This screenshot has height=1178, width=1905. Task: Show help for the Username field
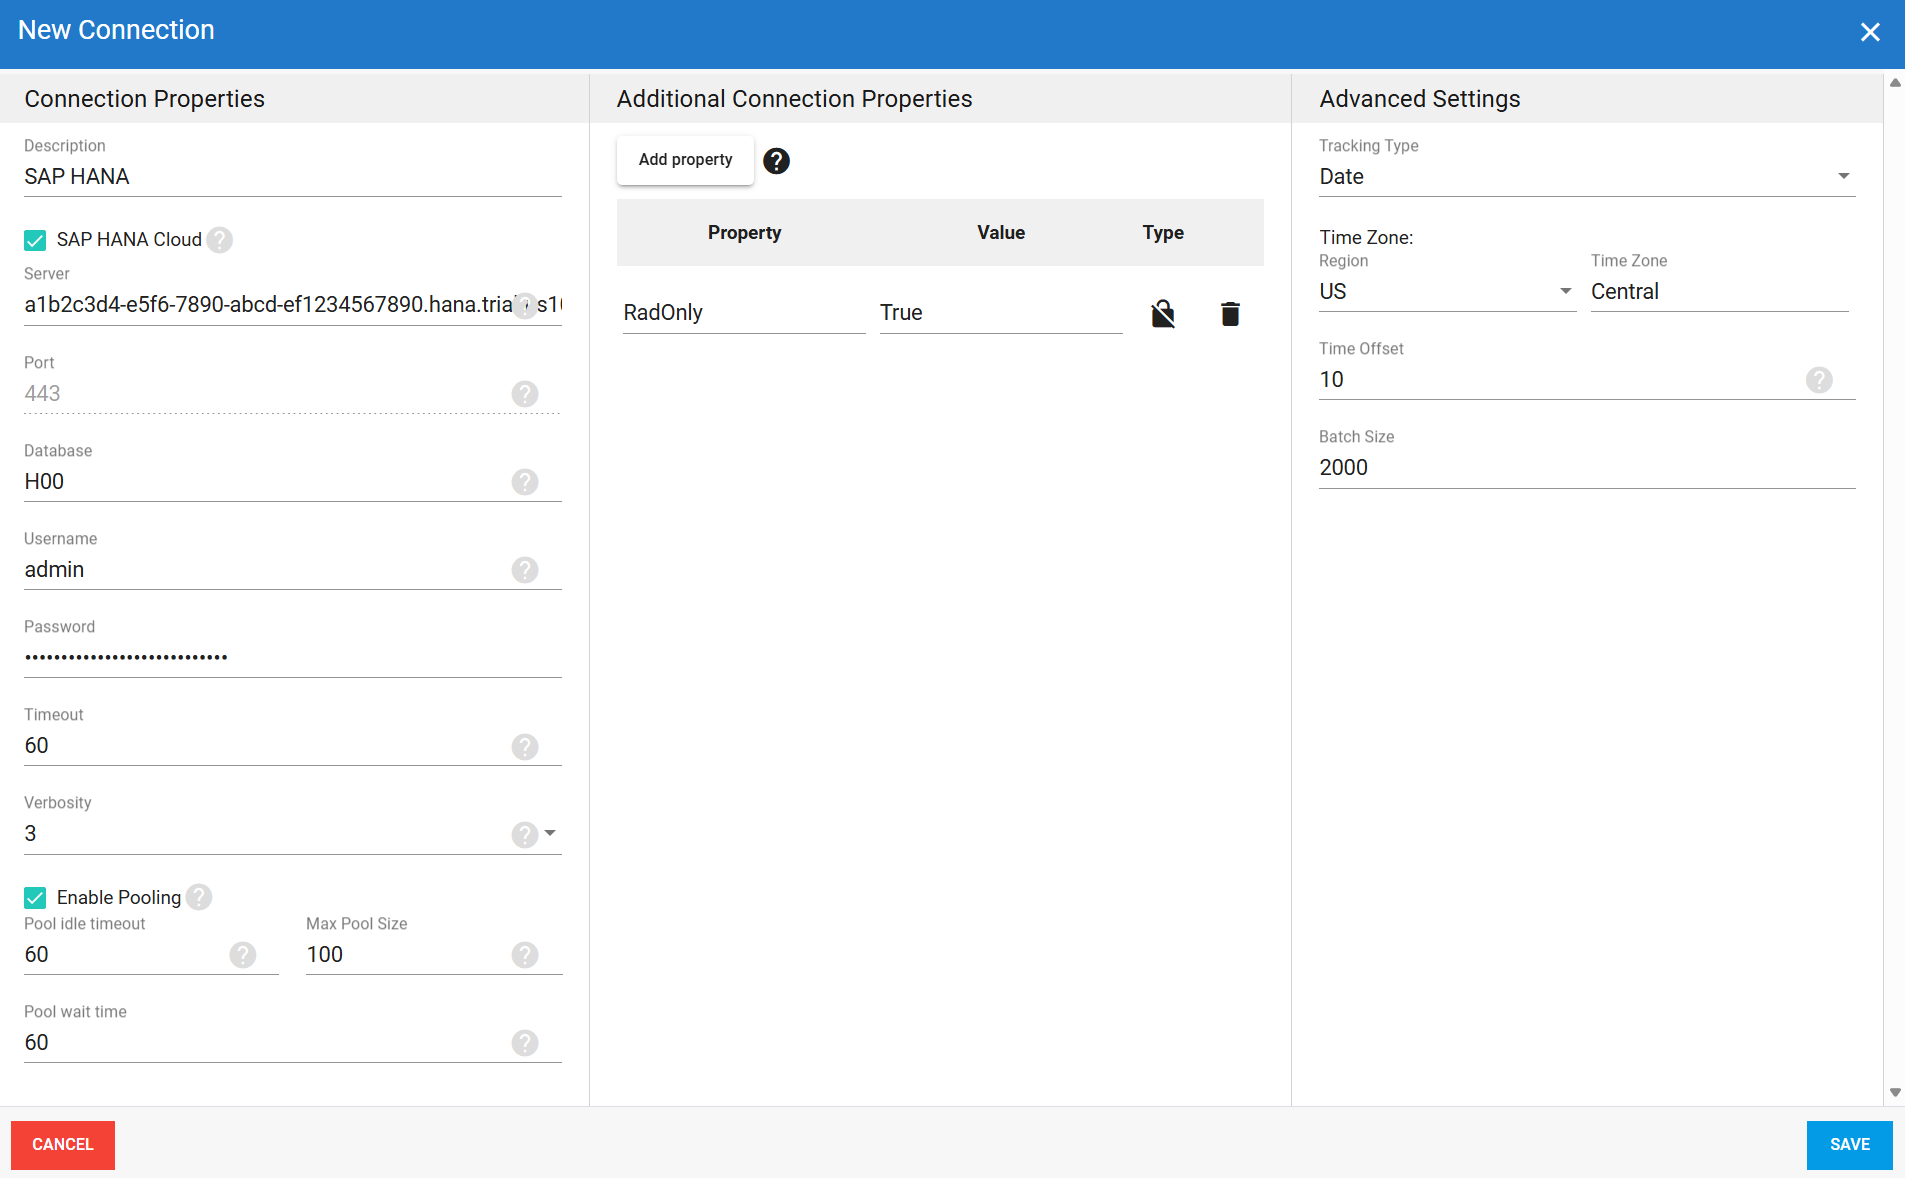pos(525,570)
